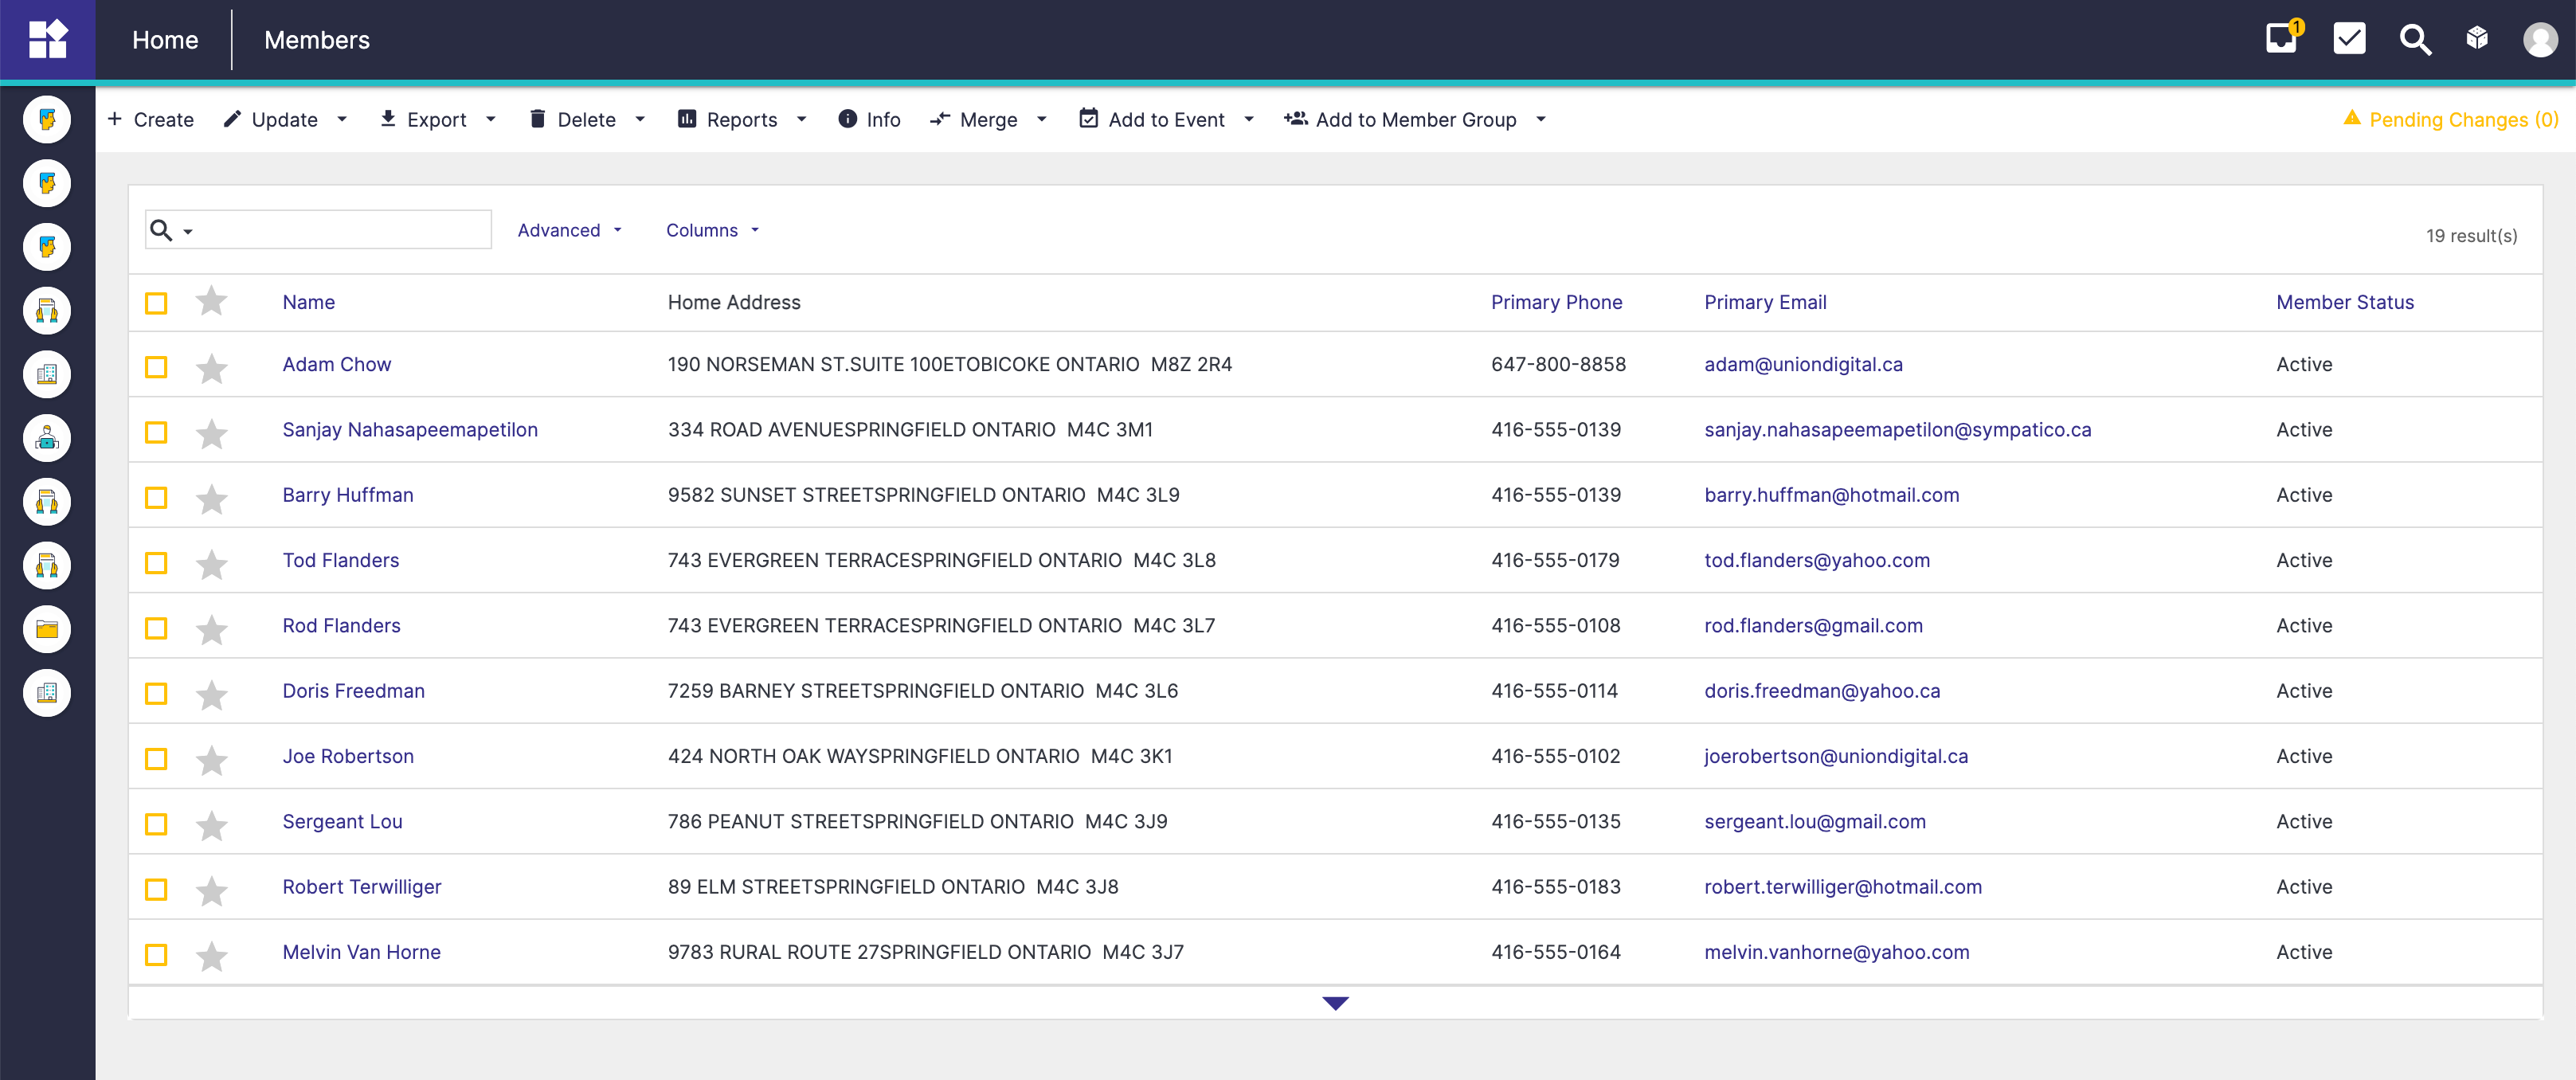Click the tasks checkmark icon

(x=2349, y=39)
